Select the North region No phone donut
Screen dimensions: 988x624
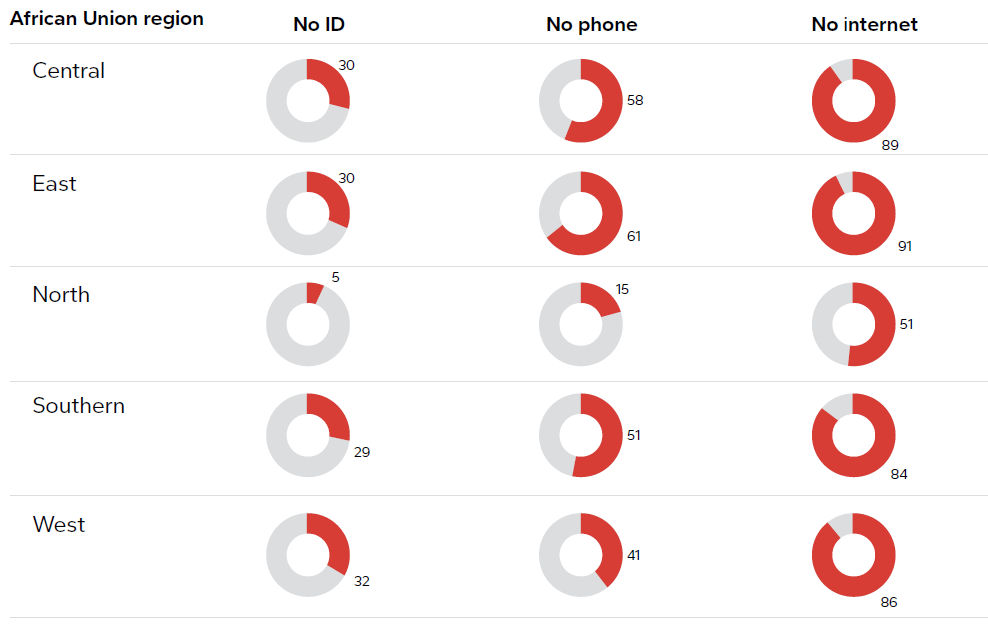(581, 325)
